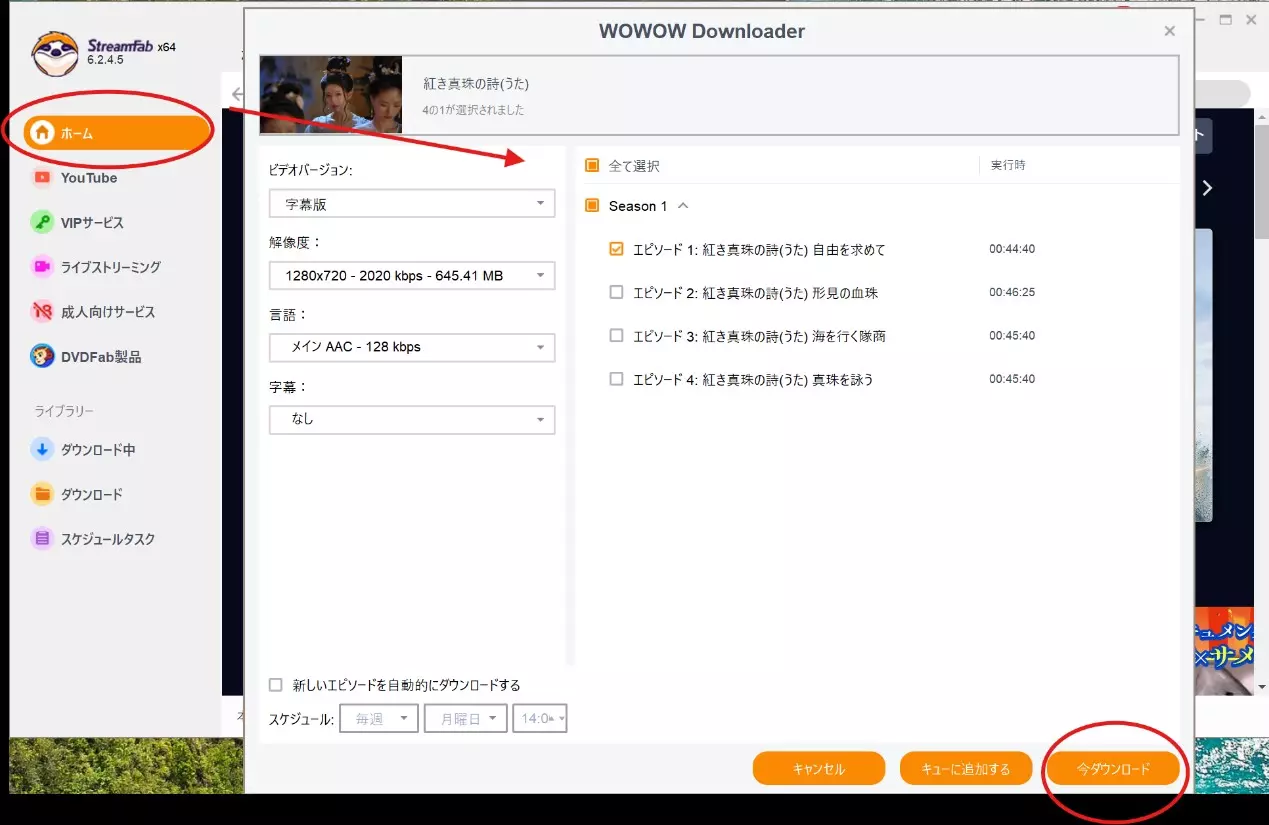
Task: Click the series thumbnail image
Action: (331, 94)
